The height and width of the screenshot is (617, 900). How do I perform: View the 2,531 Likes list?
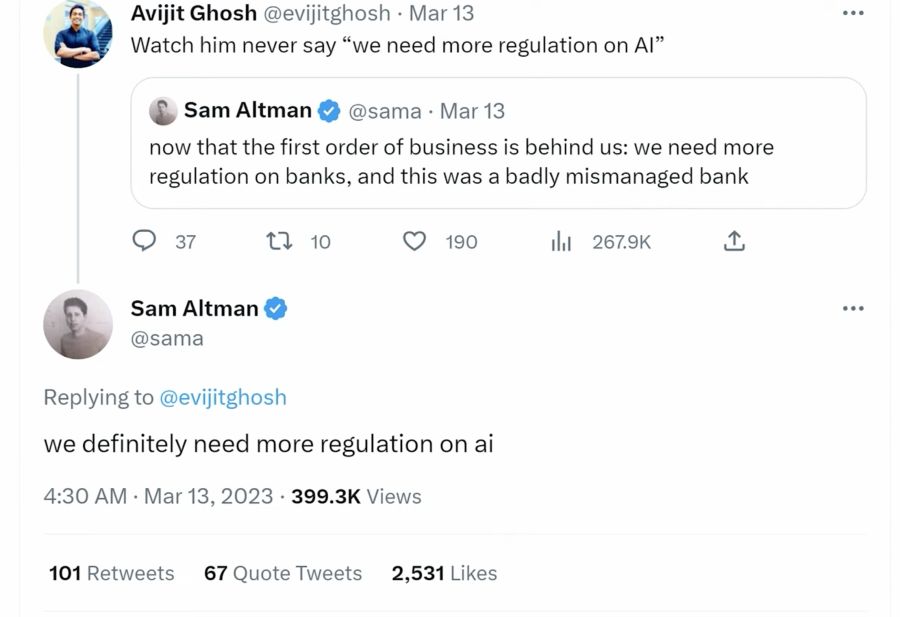[444, 573]
